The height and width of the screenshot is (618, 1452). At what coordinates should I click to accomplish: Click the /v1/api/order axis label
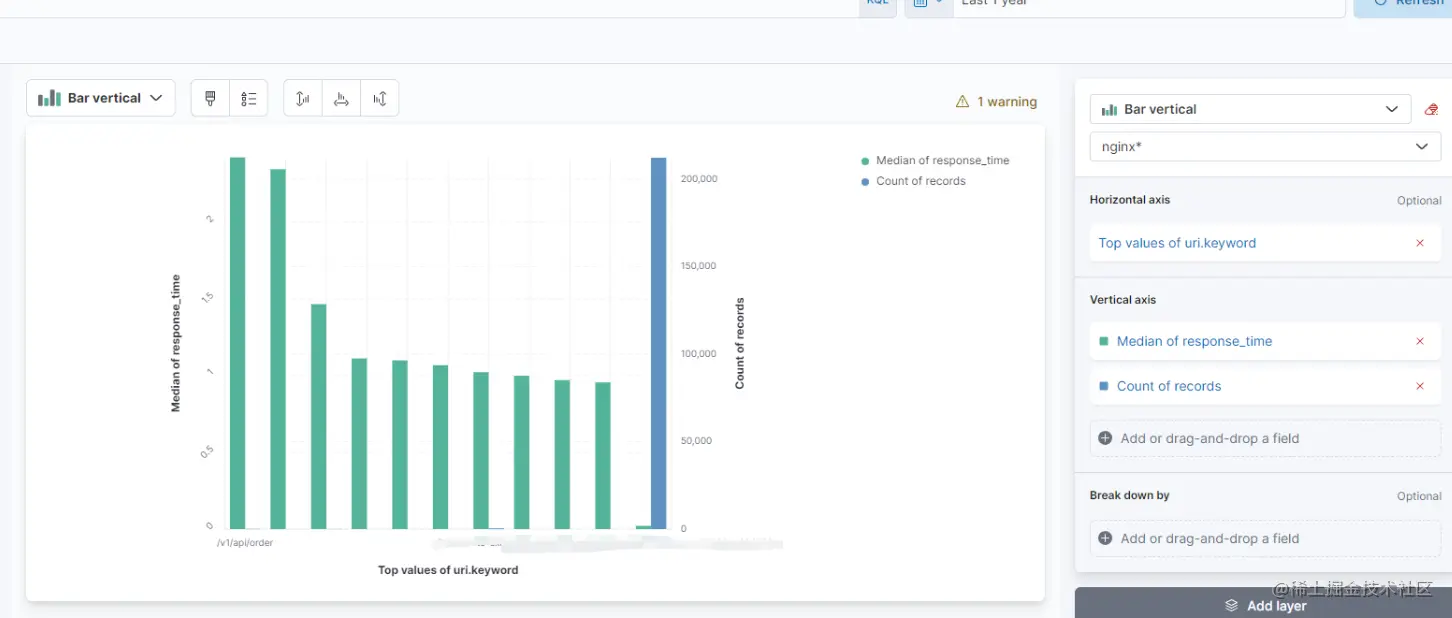[x=245, y=543]
